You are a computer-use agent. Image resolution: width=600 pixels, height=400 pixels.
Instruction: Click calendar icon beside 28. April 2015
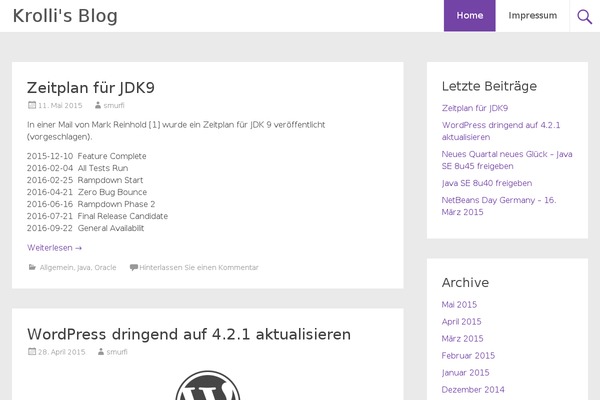point(32,351)
